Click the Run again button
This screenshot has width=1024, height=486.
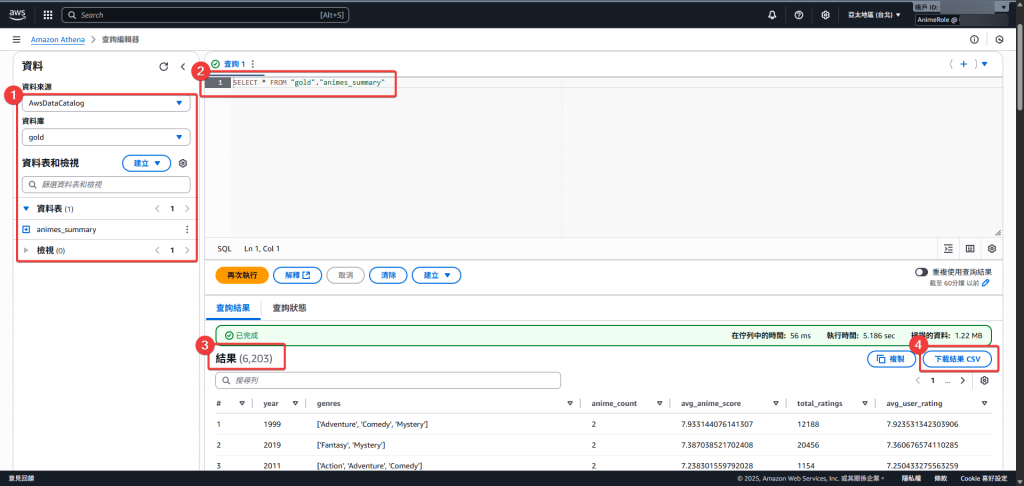pos(242,275)
